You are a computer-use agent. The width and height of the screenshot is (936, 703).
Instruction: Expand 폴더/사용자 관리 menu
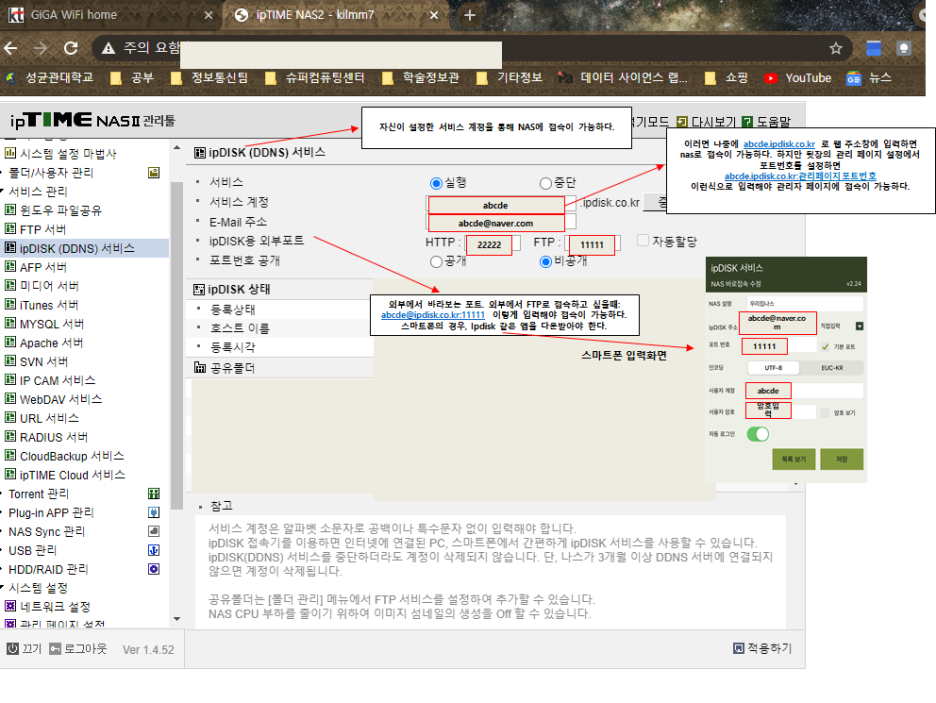click(51, 172)
